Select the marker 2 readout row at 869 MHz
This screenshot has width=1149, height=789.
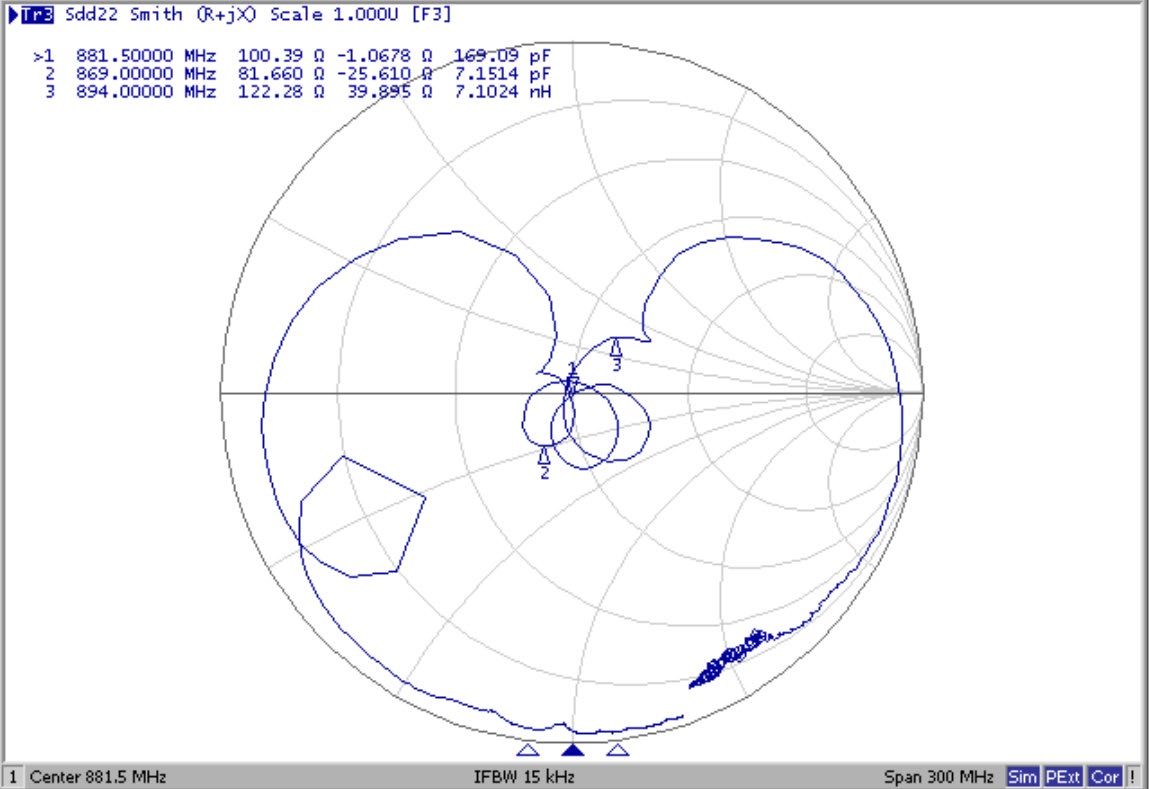(x=294, y=74)
